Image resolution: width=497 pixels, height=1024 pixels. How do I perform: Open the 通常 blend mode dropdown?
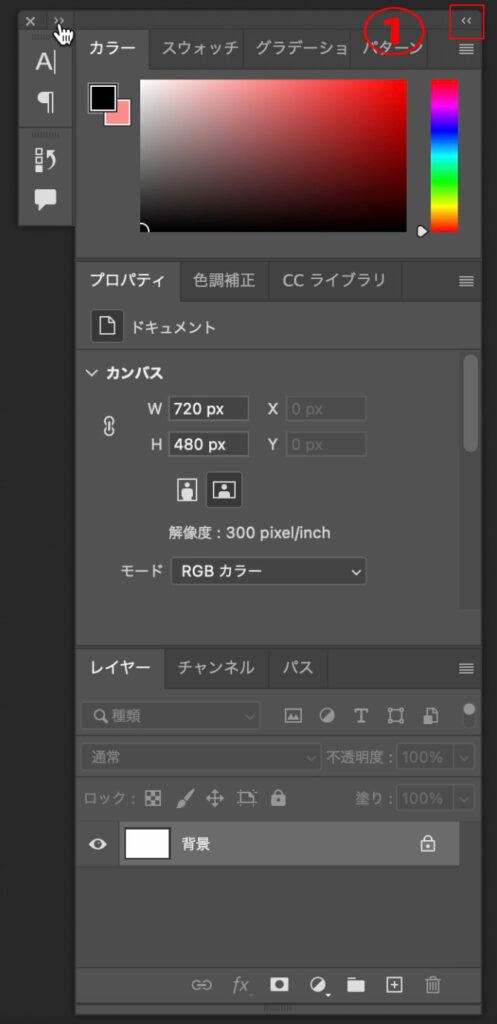tap(201, 758)
